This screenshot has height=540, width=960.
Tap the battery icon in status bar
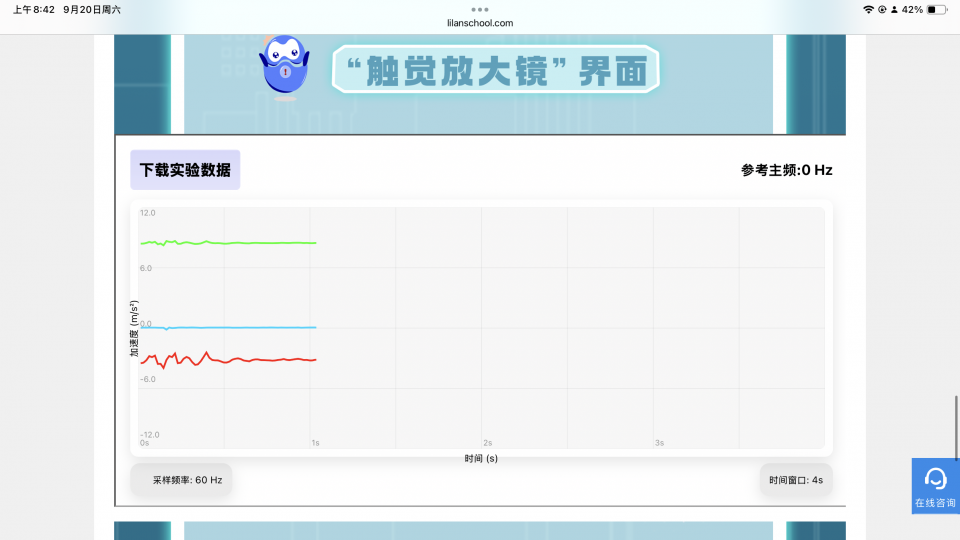(936, 9)
